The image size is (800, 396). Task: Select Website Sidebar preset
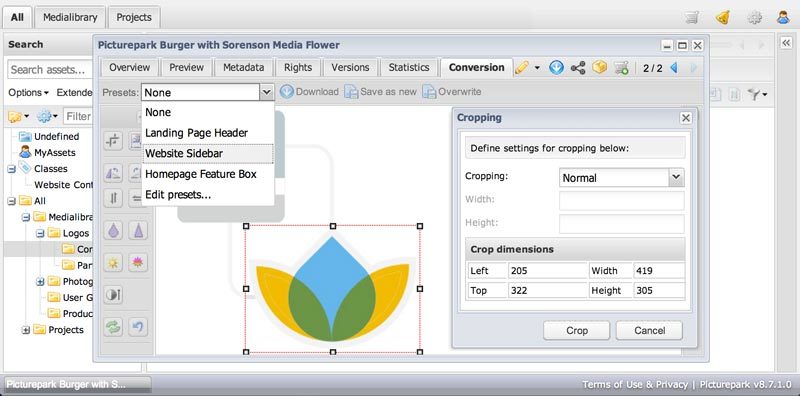coord(208,154)
